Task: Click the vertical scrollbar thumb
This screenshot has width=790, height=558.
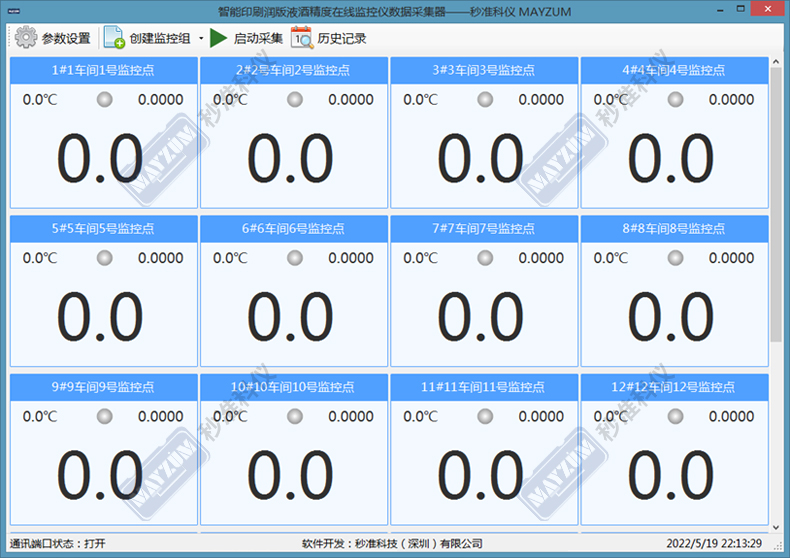Action: (x=776, y=206)
